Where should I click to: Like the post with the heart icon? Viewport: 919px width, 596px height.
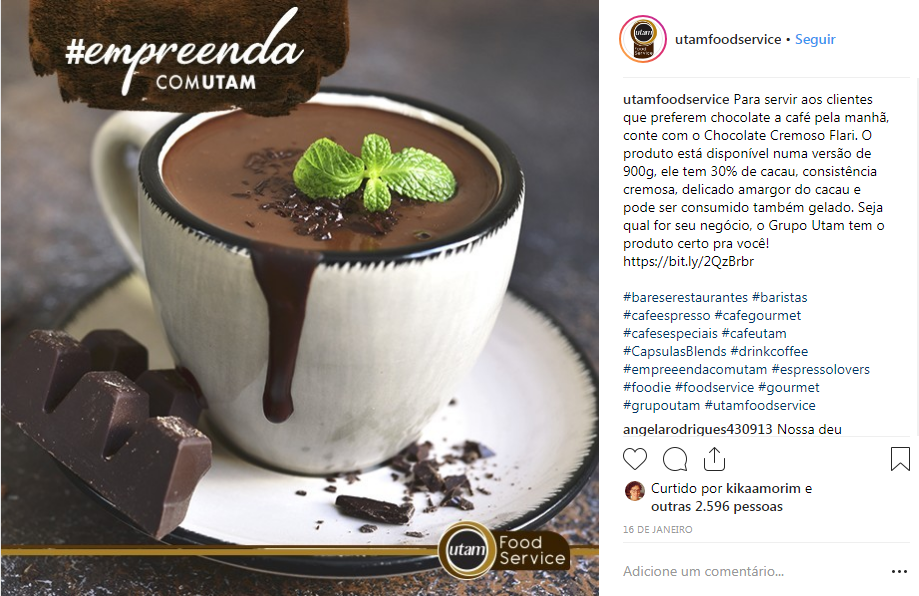pos(635,459)
